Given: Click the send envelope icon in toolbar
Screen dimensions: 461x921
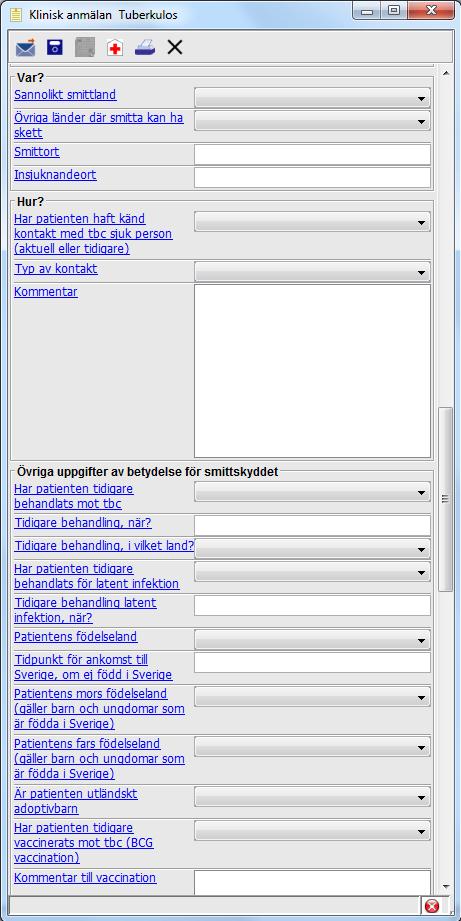Looking at the screenshot, I should point(25,48).
